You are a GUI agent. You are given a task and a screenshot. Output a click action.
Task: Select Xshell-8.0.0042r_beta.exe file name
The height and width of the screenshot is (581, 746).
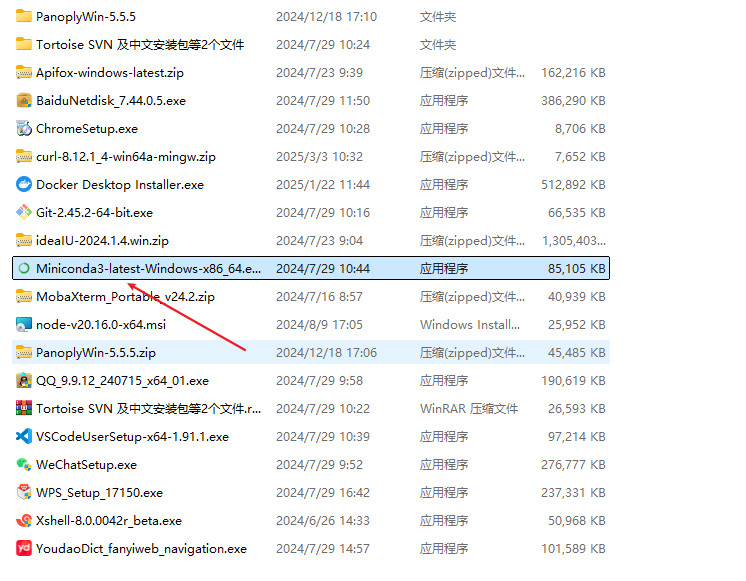coord(109,521)
